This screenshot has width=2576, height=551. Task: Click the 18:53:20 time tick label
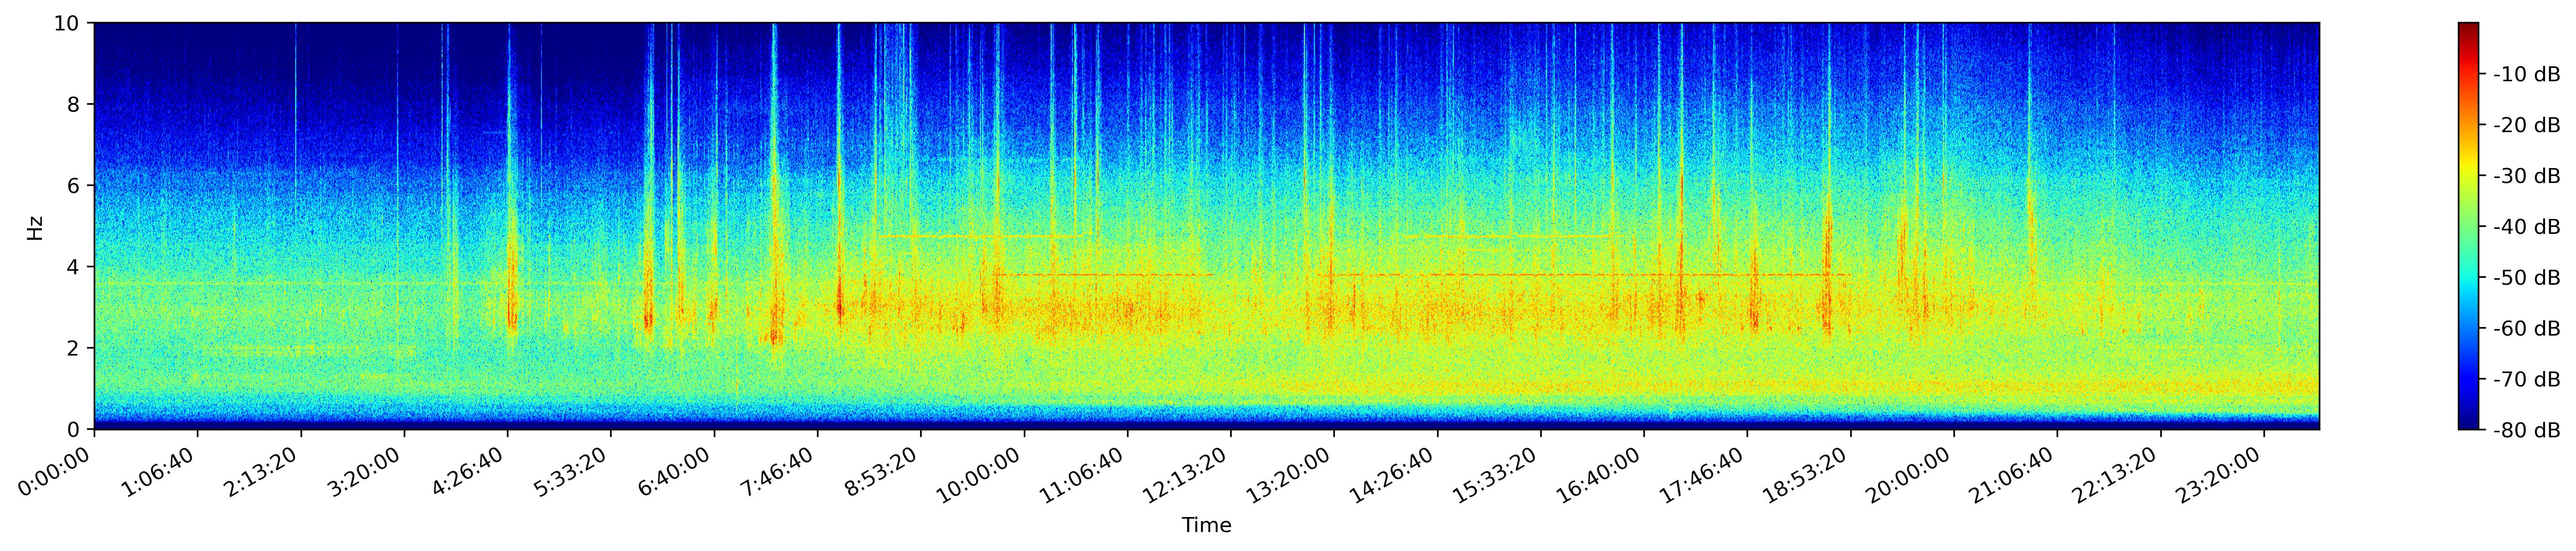pos(1808,472)
